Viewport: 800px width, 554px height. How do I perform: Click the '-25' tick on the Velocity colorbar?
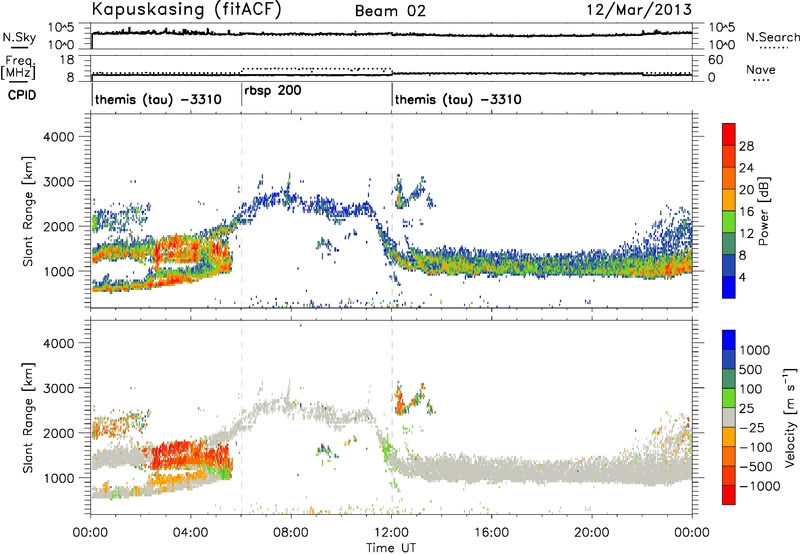(x=754, y=427)
